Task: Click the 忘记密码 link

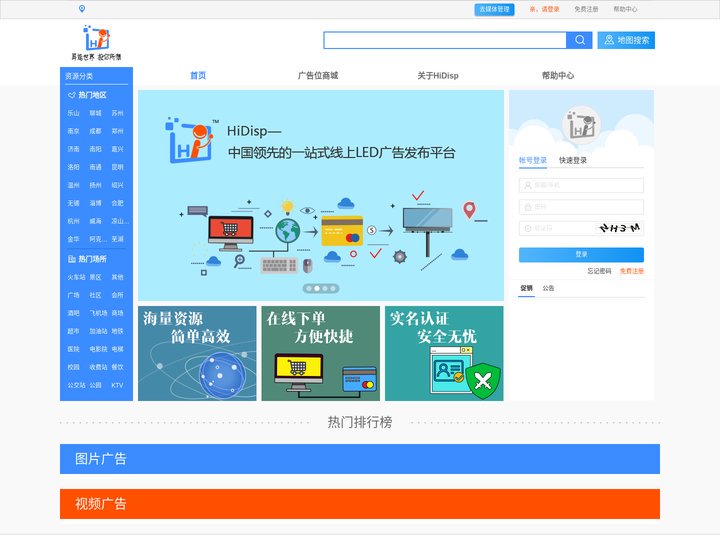Action: tap(599, 271)
